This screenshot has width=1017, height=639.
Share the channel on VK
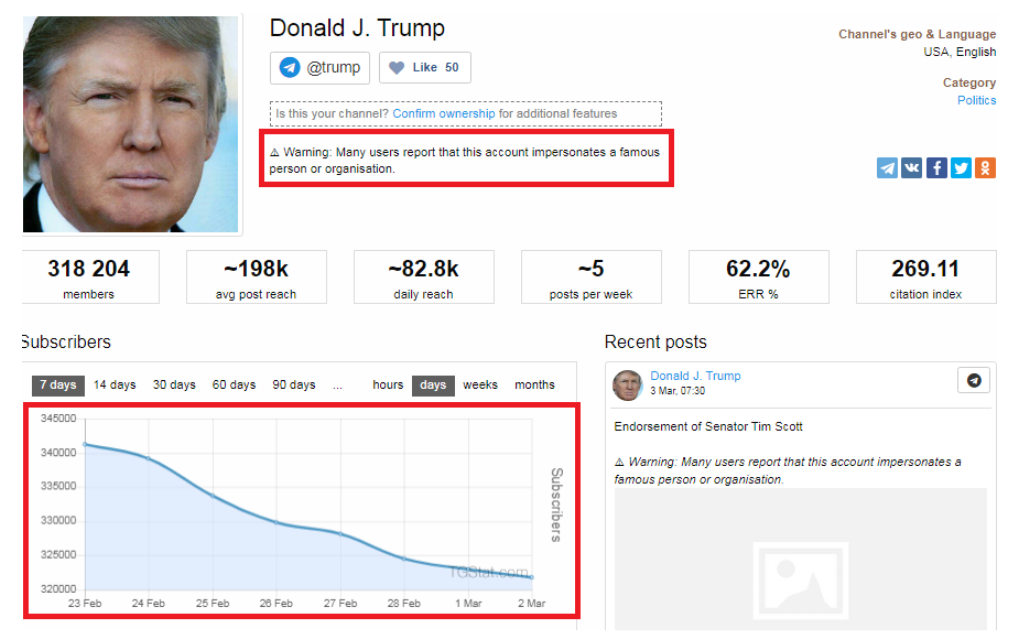pyautogui.click(x=912, y=168)
